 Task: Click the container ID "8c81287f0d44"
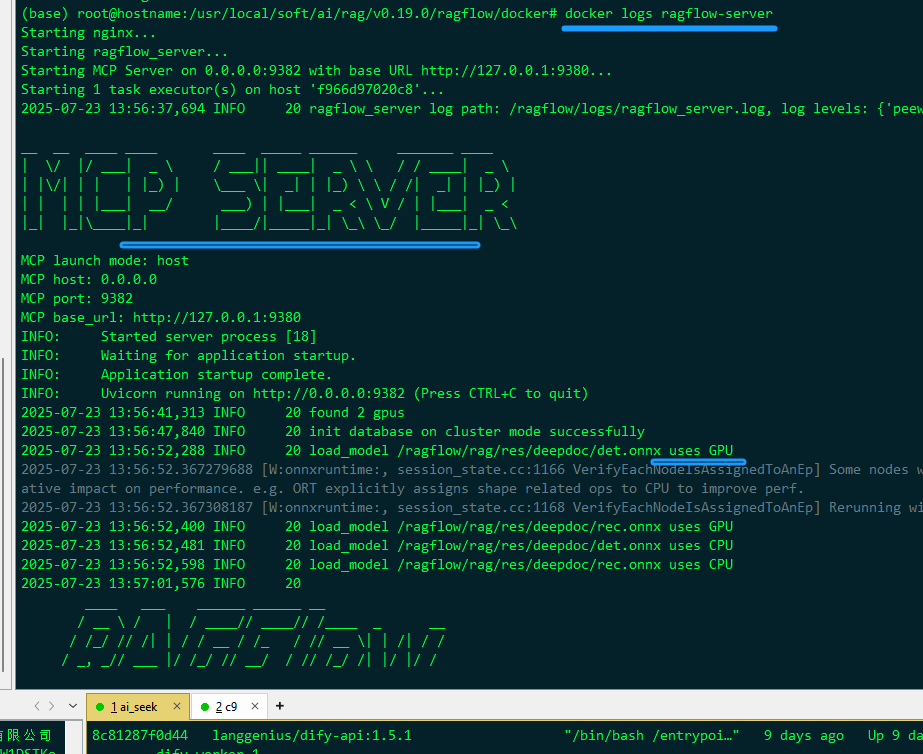[x=140, y=735]
